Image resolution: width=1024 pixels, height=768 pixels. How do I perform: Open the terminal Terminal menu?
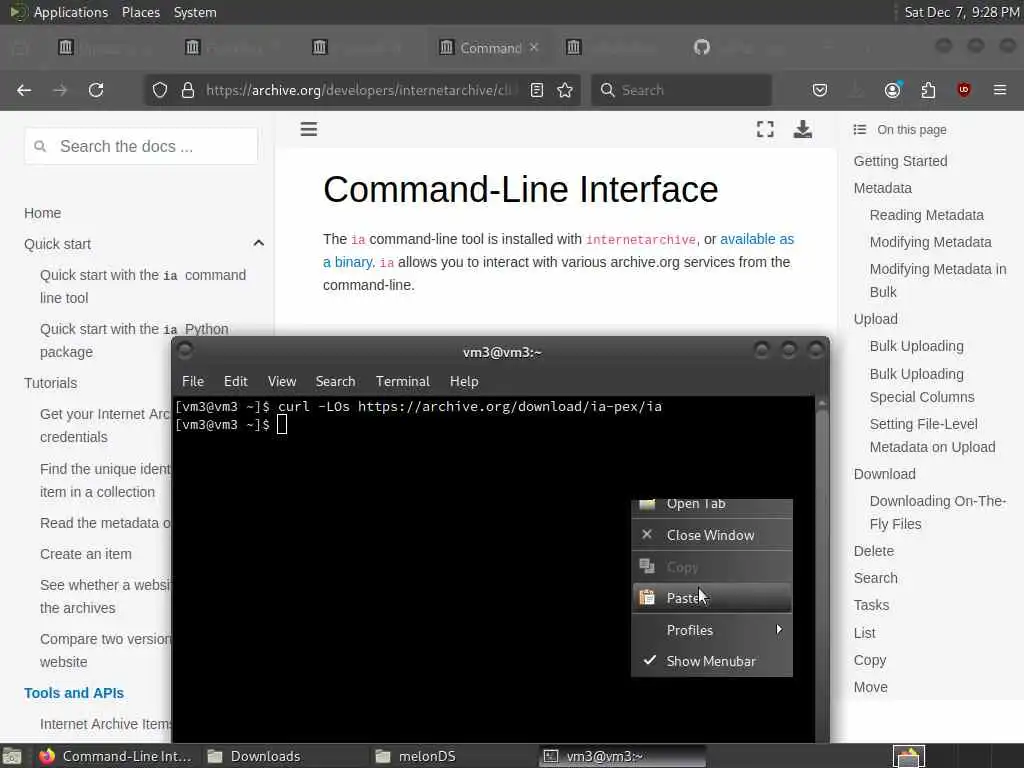(x=402, y=381)
